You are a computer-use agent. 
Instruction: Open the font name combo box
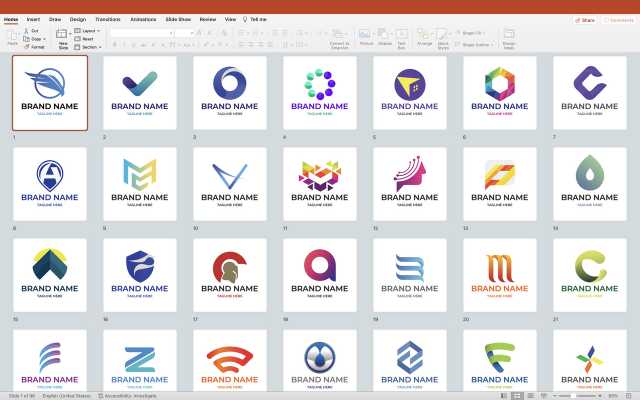tap(140, 32)
